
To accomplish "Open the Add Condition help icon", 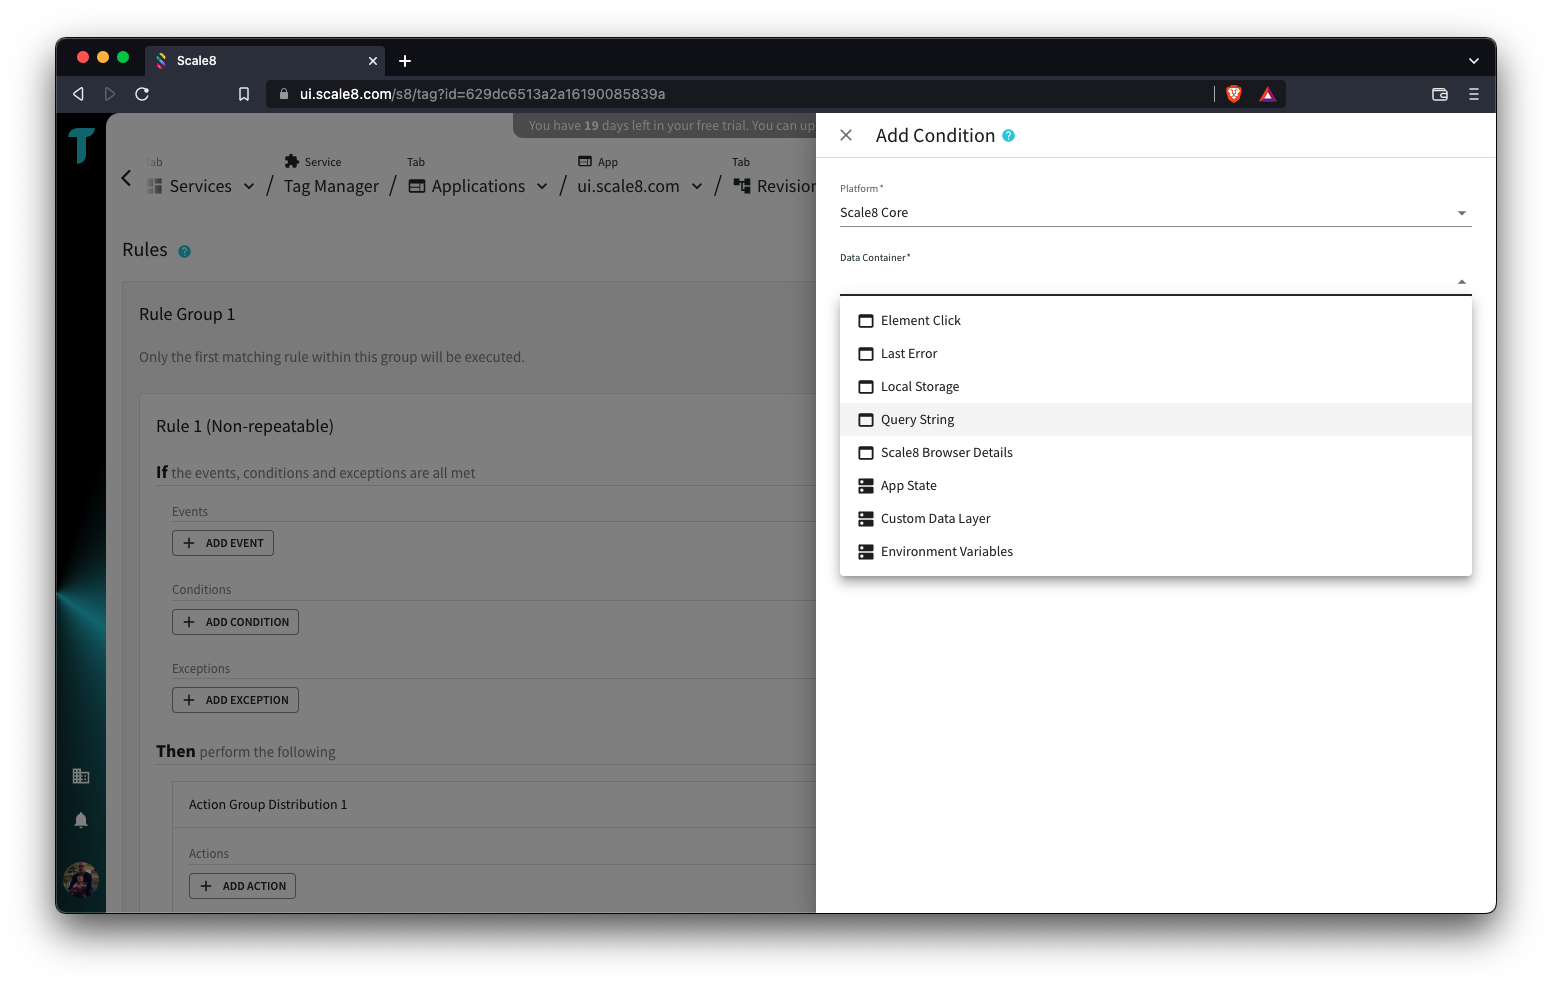I will click(1008, 136).
